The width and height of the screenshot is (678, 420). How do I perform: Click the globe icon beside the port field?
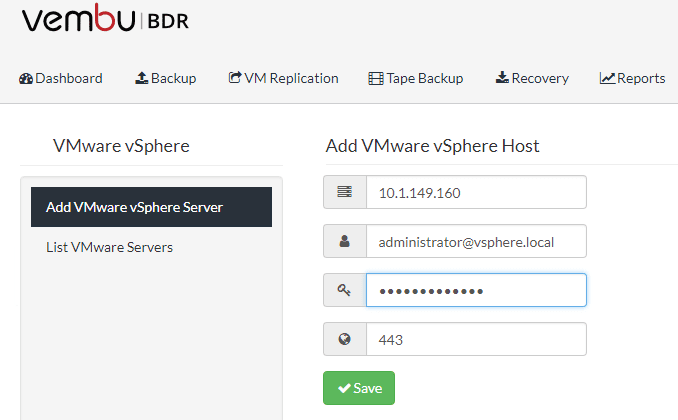point(345,339)
